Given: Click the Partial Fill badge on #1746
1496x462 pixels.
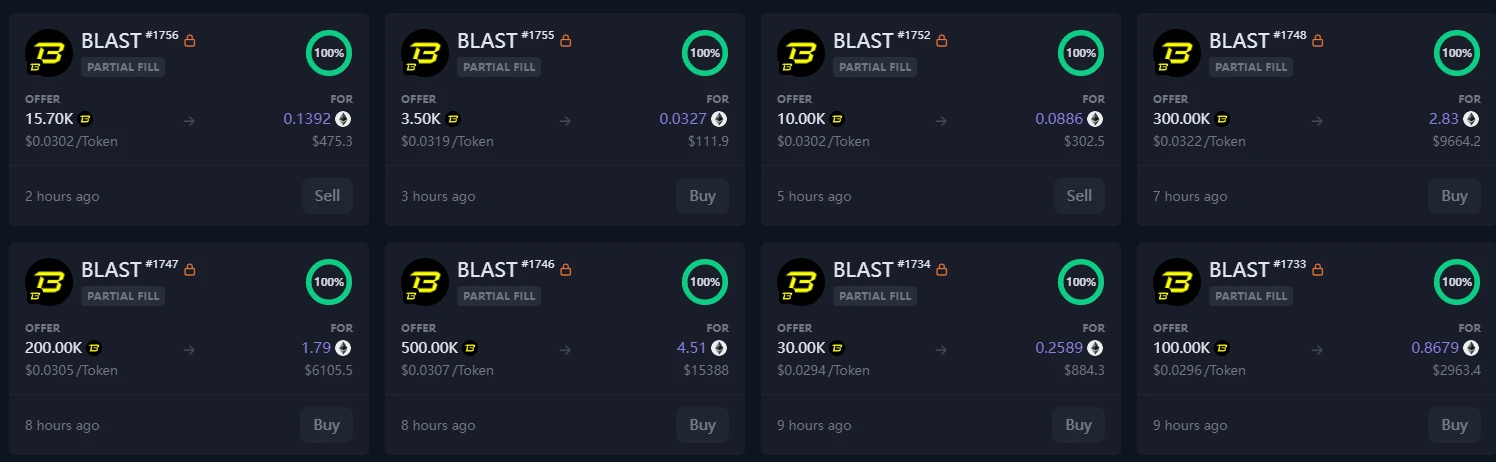Looking at the screenshot, I should [499, 296].
